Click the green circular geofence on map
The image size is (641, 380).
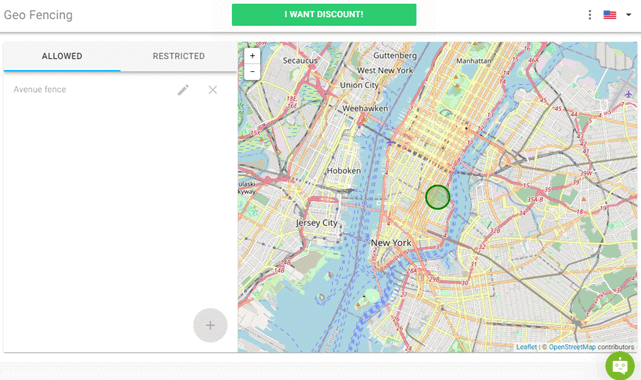437,197
